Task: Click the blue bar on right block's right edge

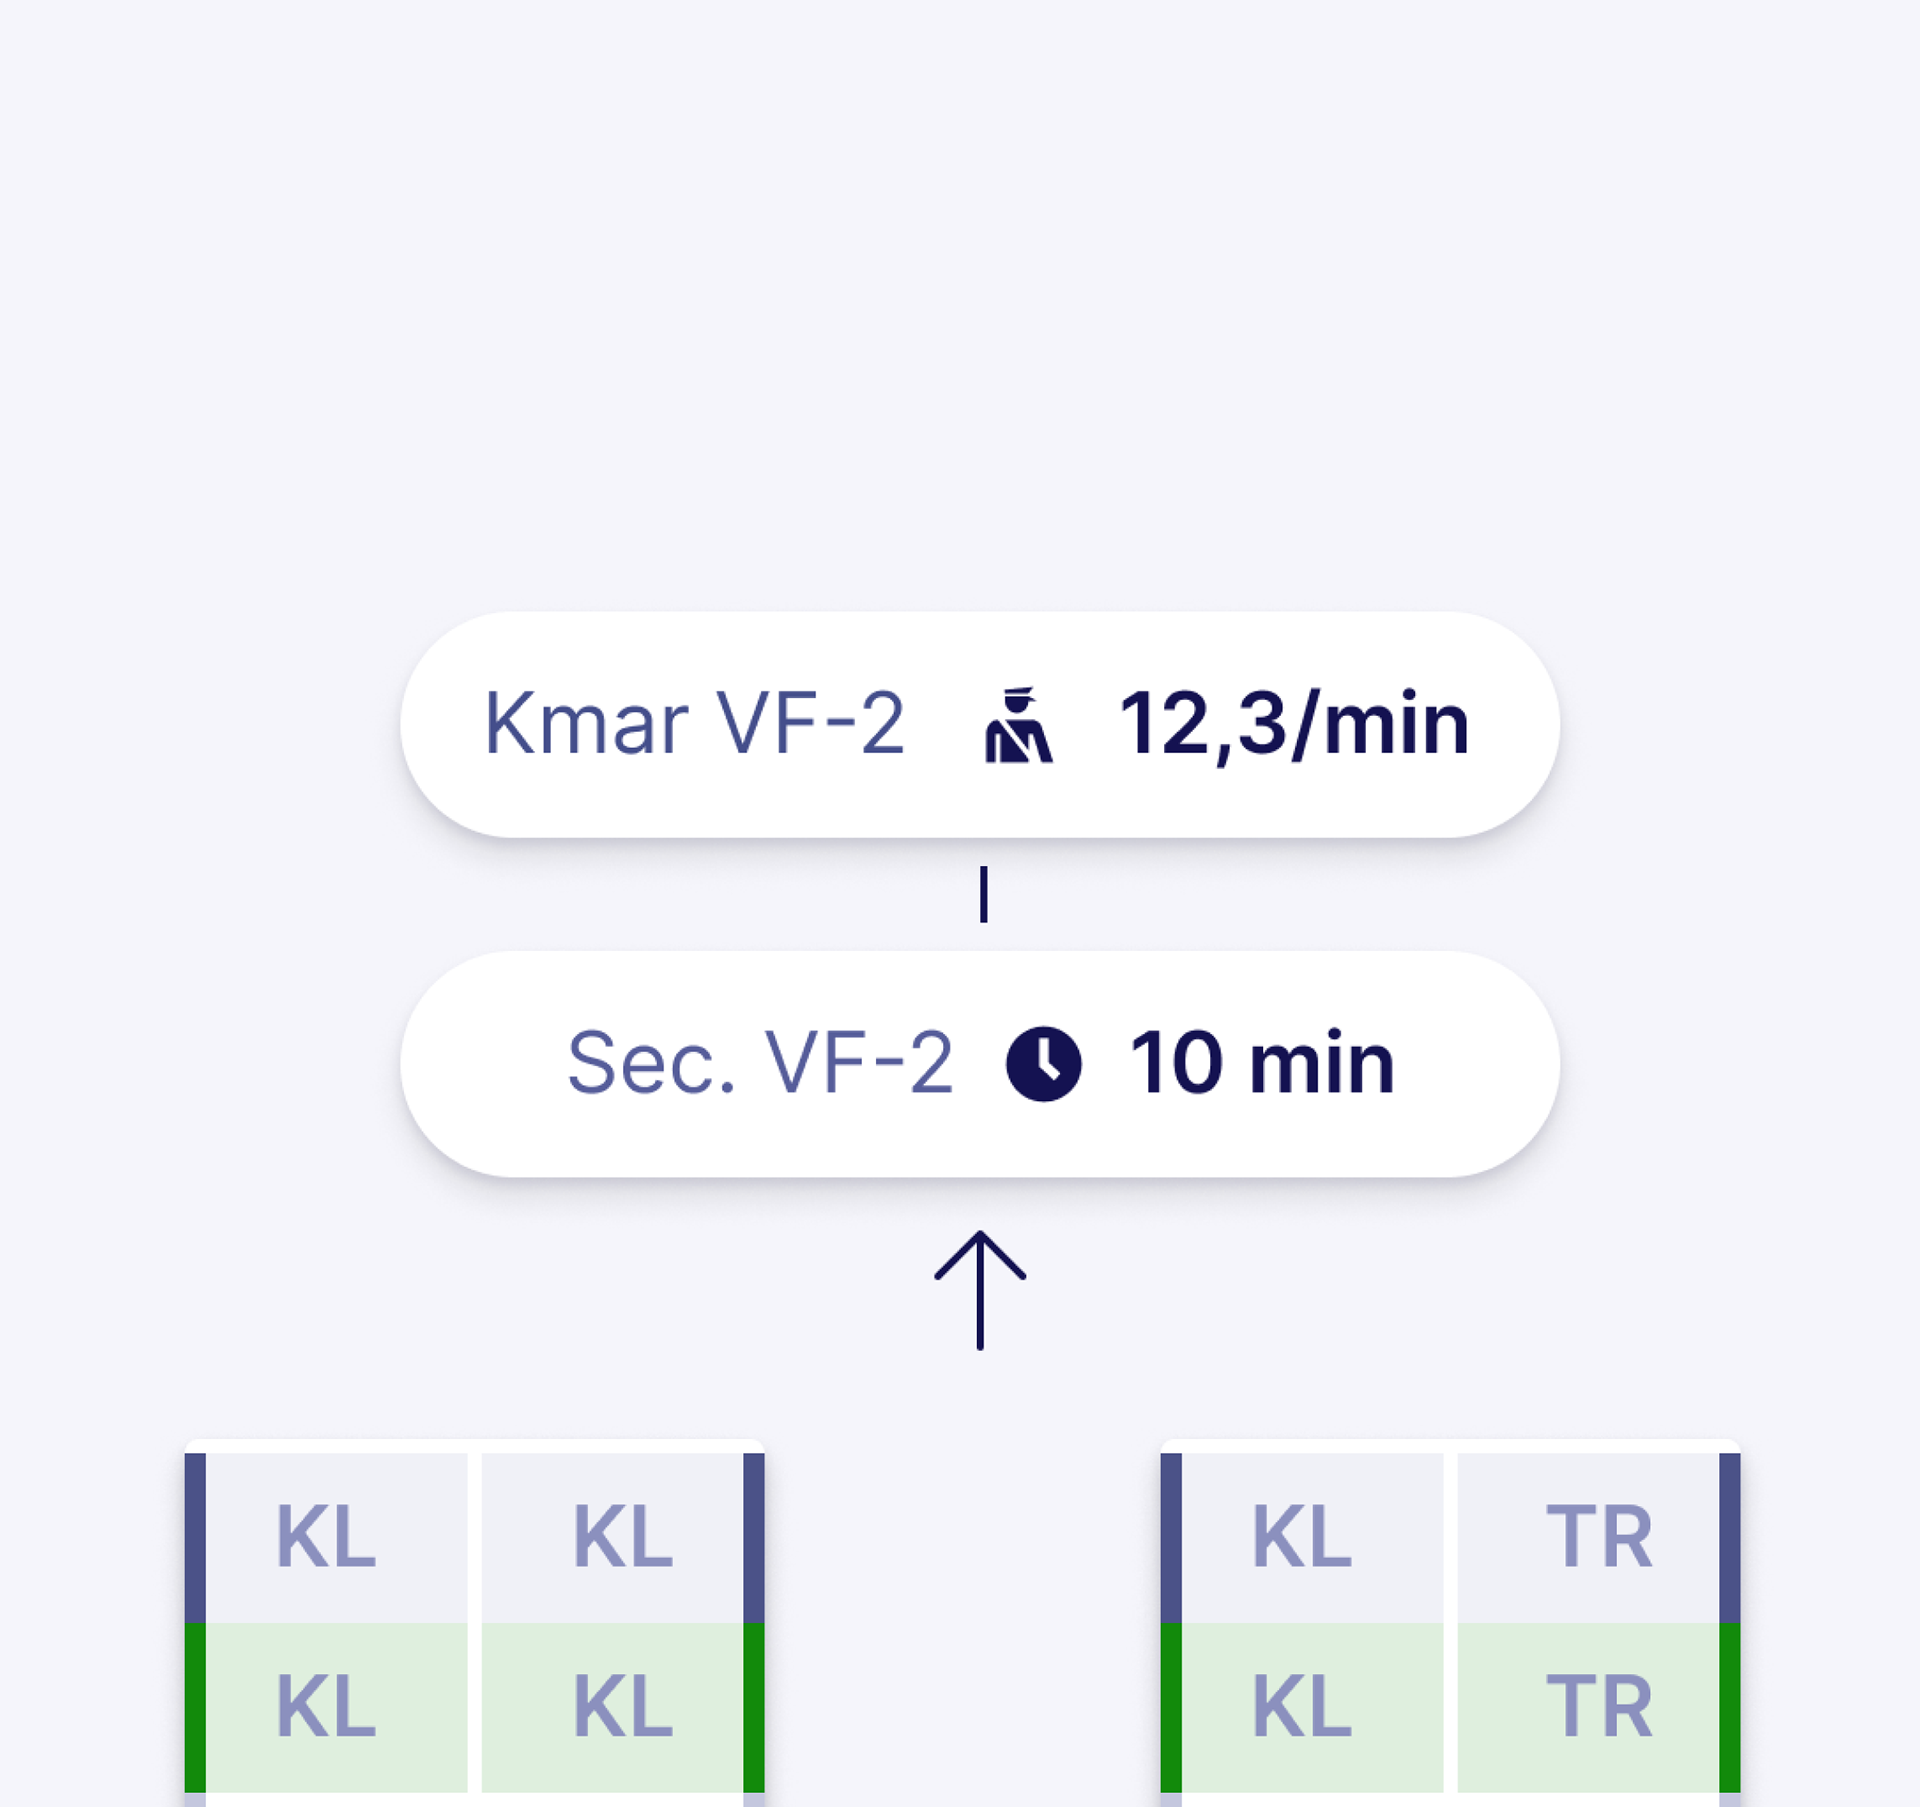Action: tap(1730, 1538)
